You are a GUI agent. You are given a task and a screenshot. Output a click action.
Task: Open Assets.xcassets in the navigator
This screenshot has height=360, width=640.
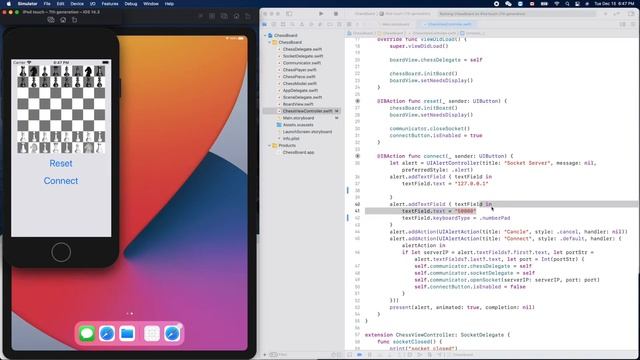[x=298, y=125]
